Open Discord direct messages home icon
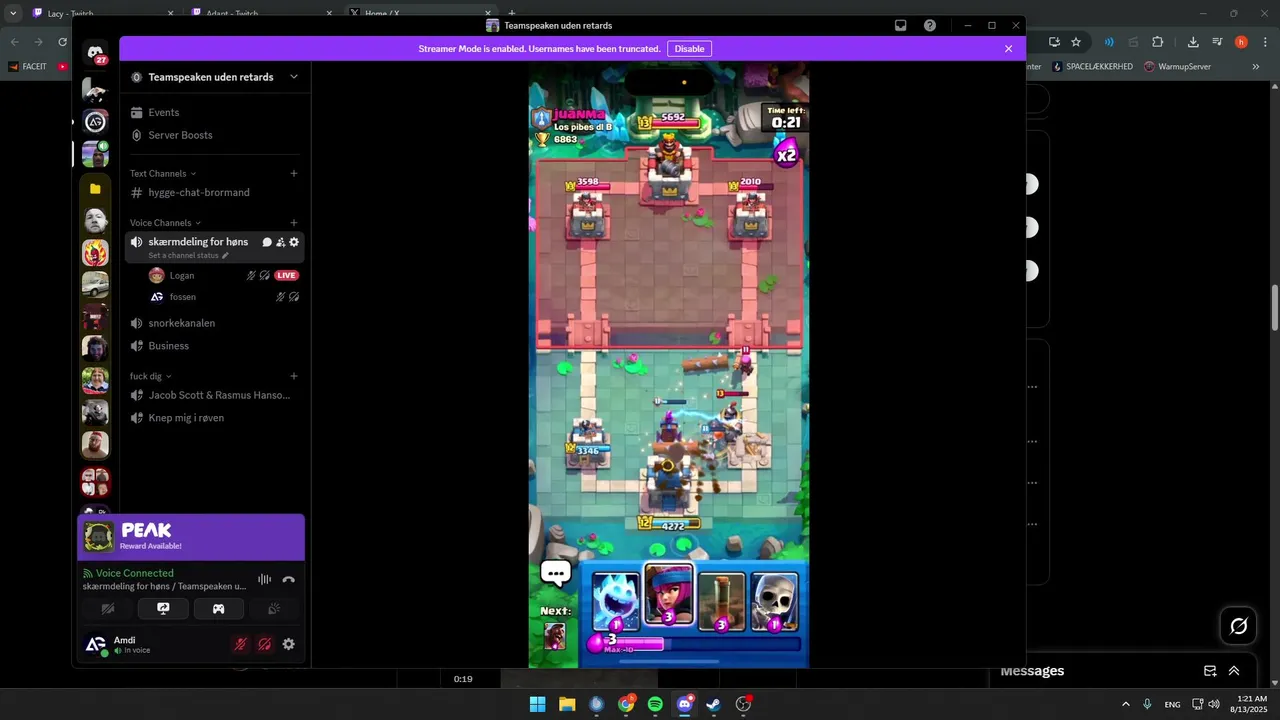 tap(95, 53)
